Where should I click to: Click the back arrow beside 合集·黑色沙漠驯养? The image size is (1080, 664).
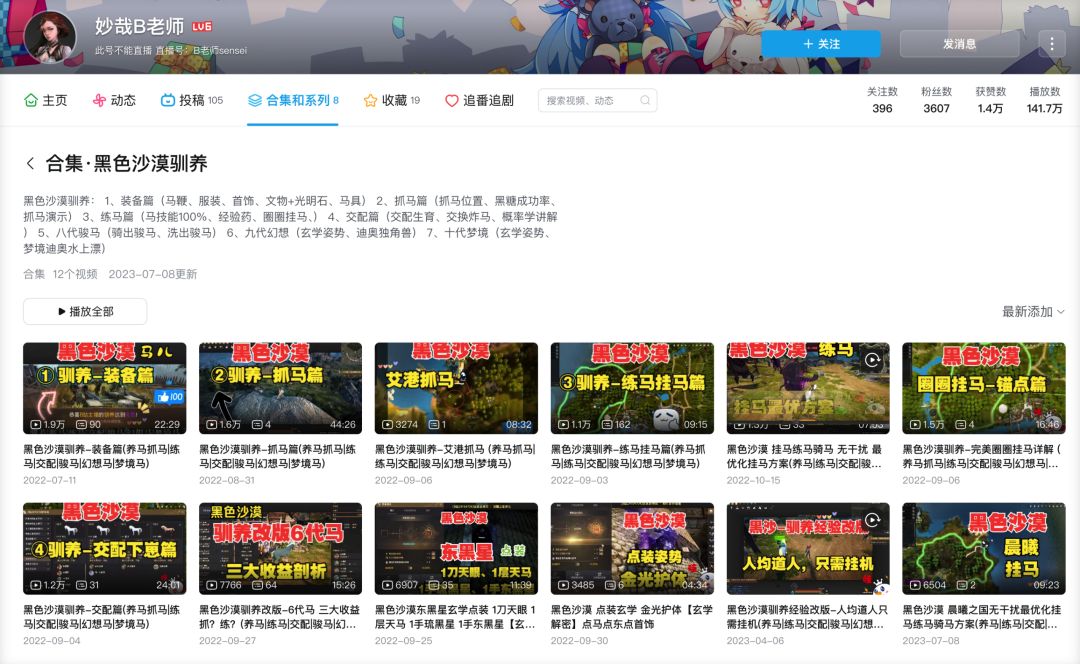30,163
